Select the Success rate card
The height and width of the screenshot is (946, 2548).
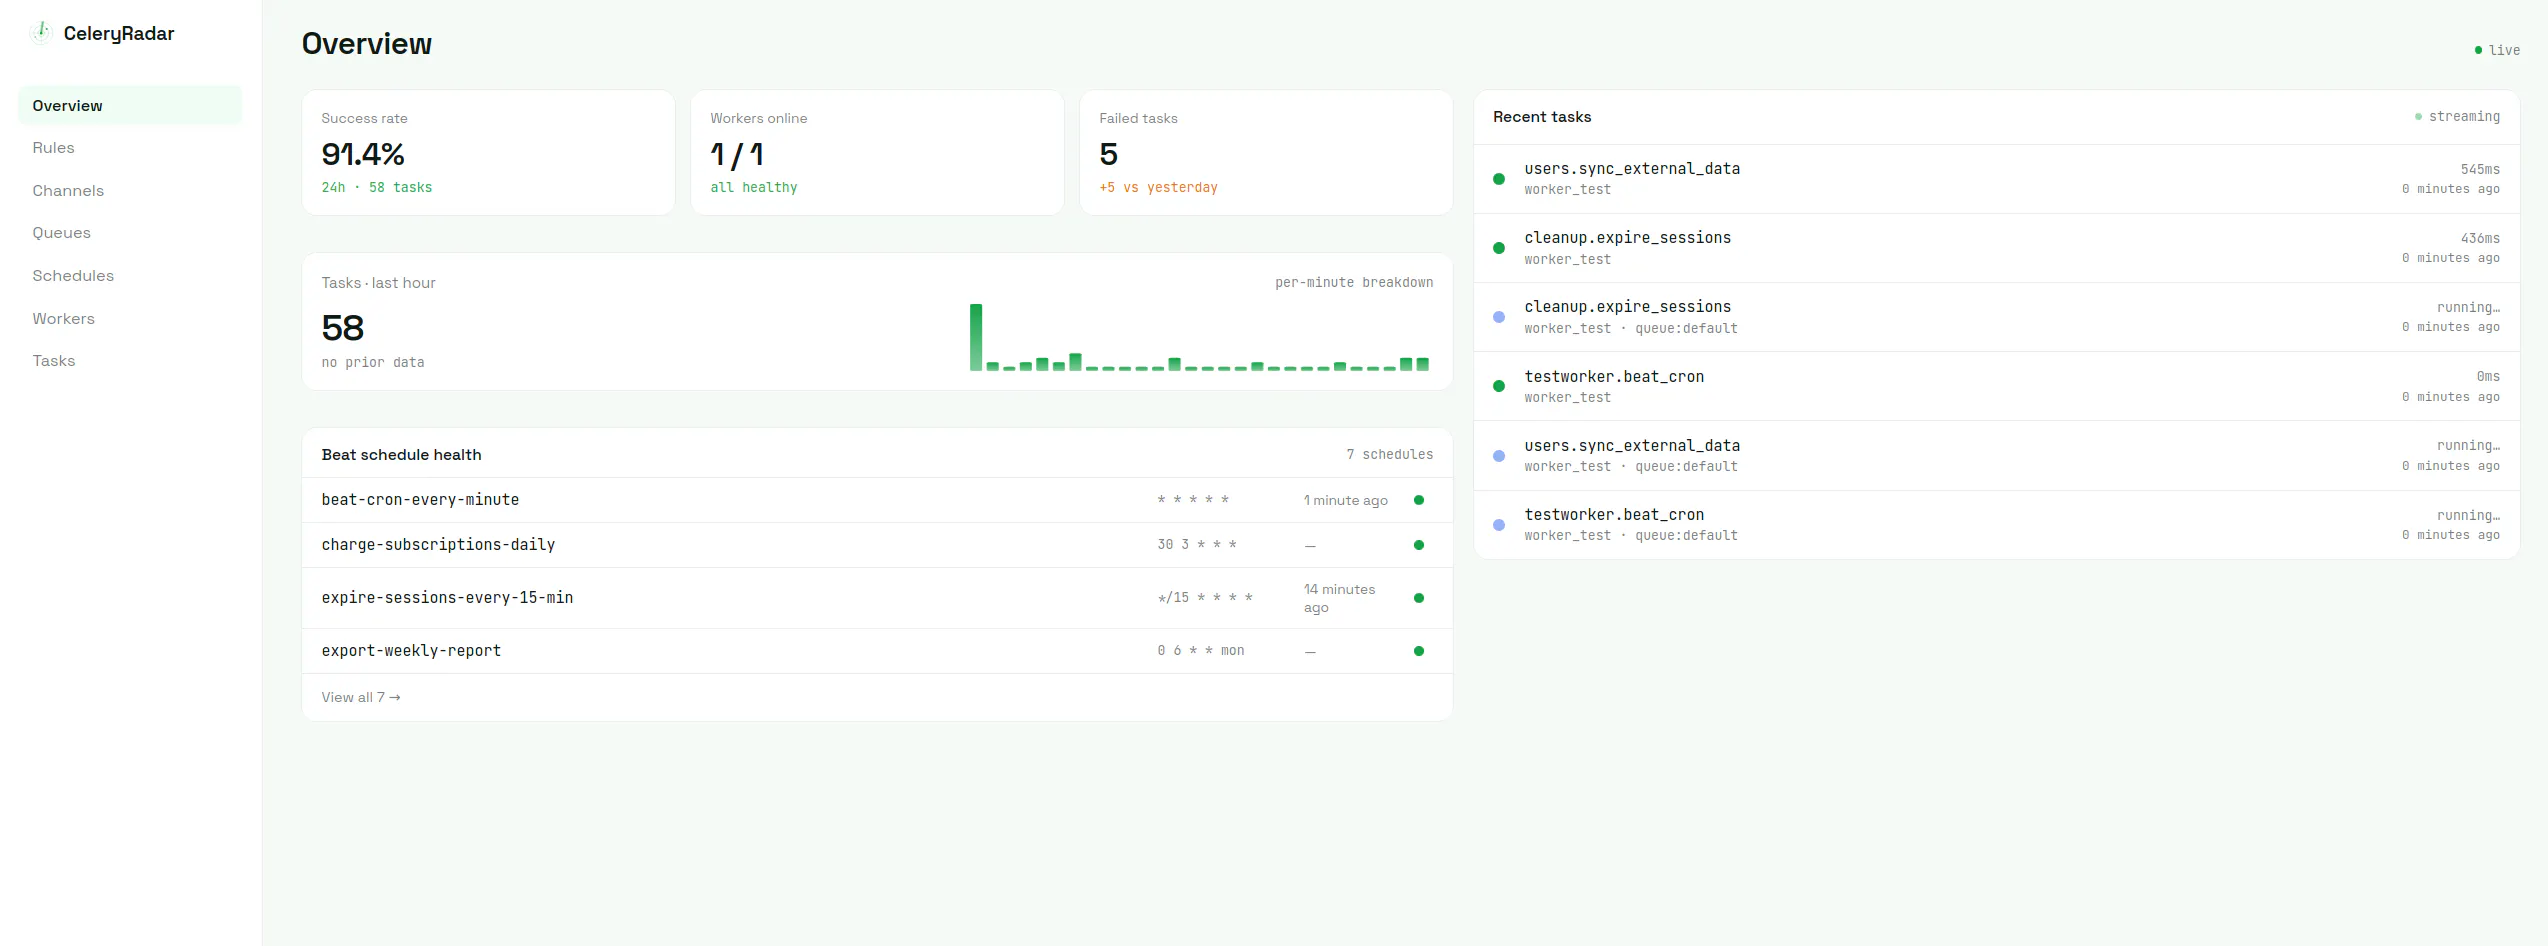pyautogui.click(x=488, y=152)
